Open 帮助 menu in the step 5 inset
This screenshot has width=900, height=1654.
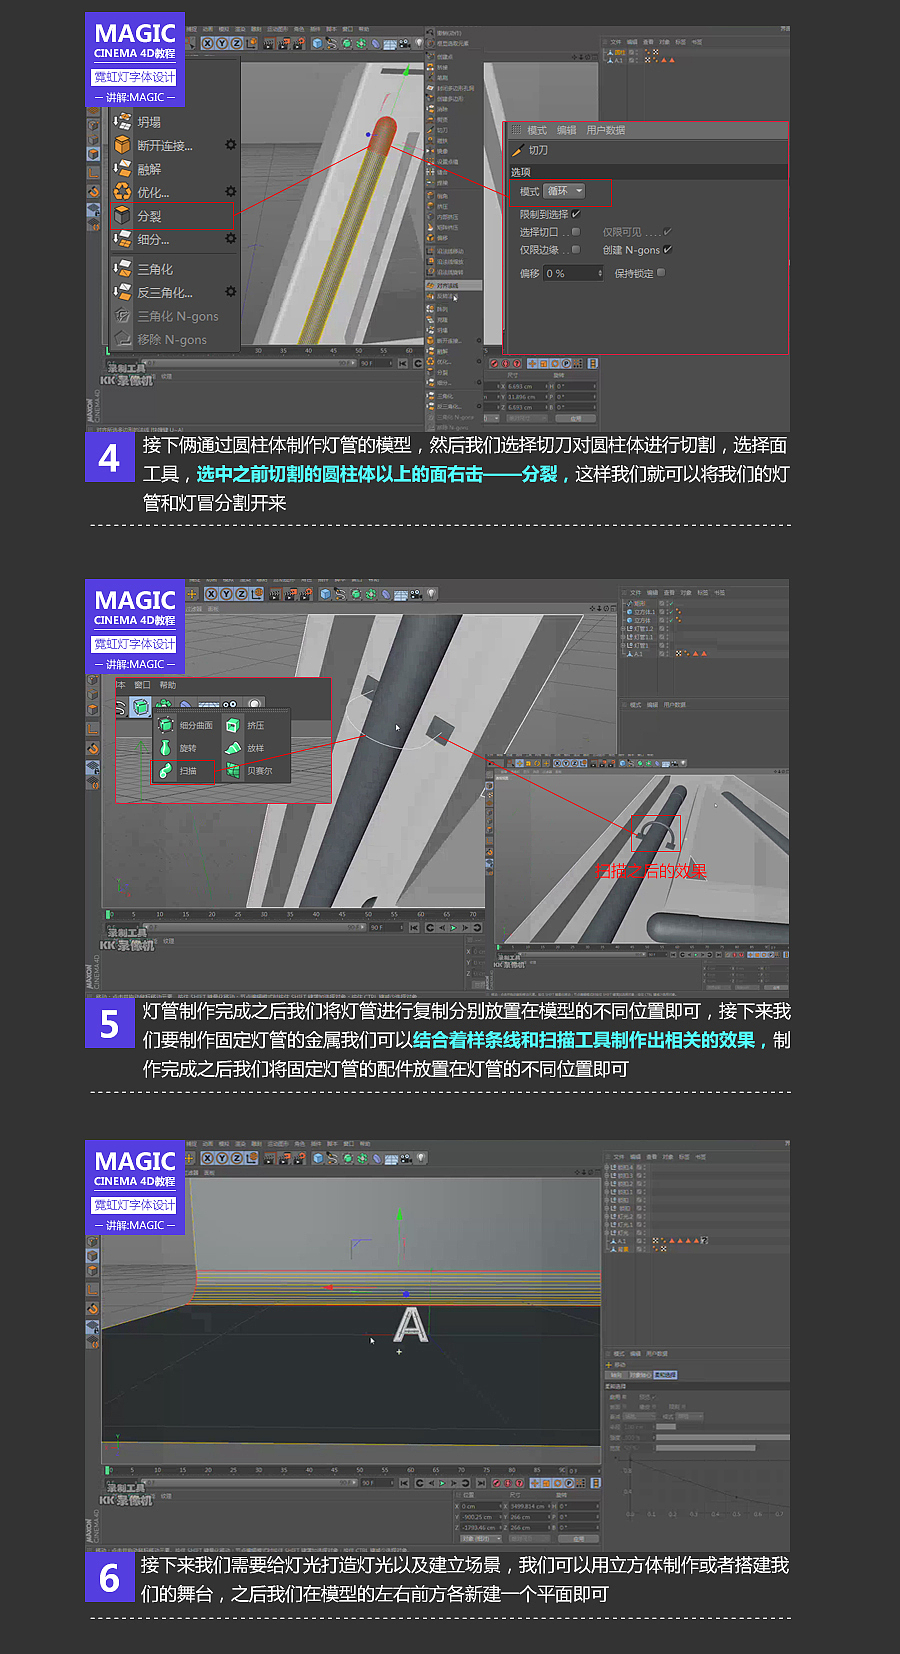(x=168, y=685)
